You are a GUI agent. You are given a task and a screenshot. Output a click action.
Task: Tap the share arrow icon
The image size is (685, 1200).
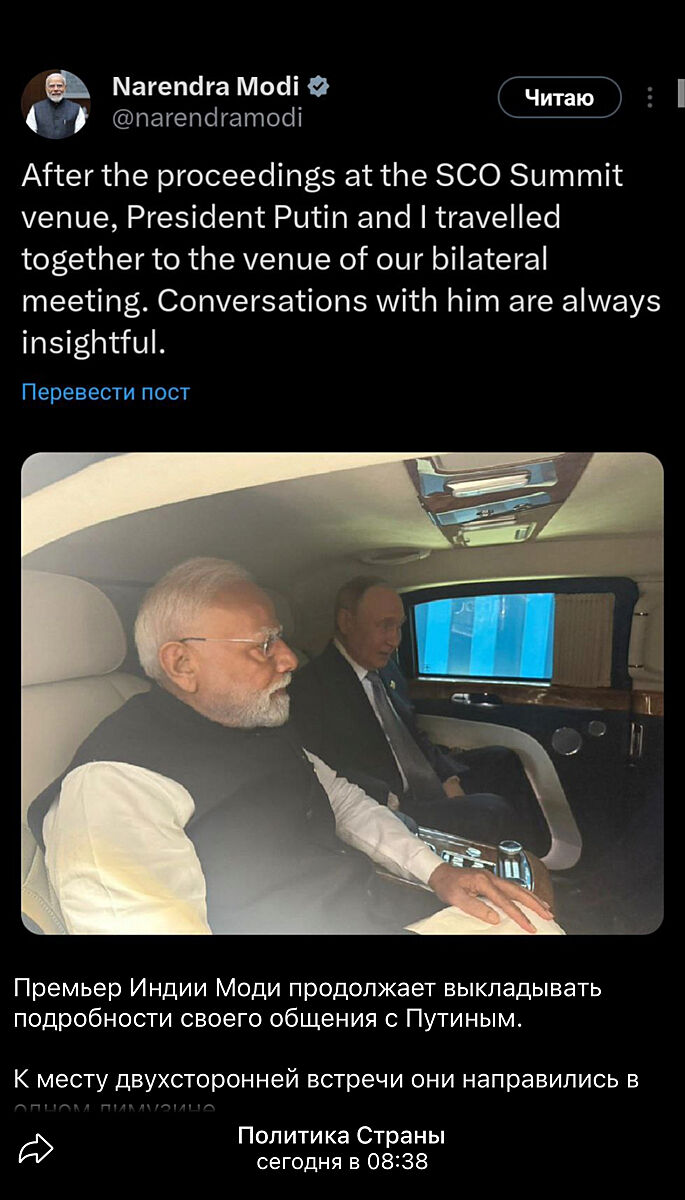[36, 1149]
